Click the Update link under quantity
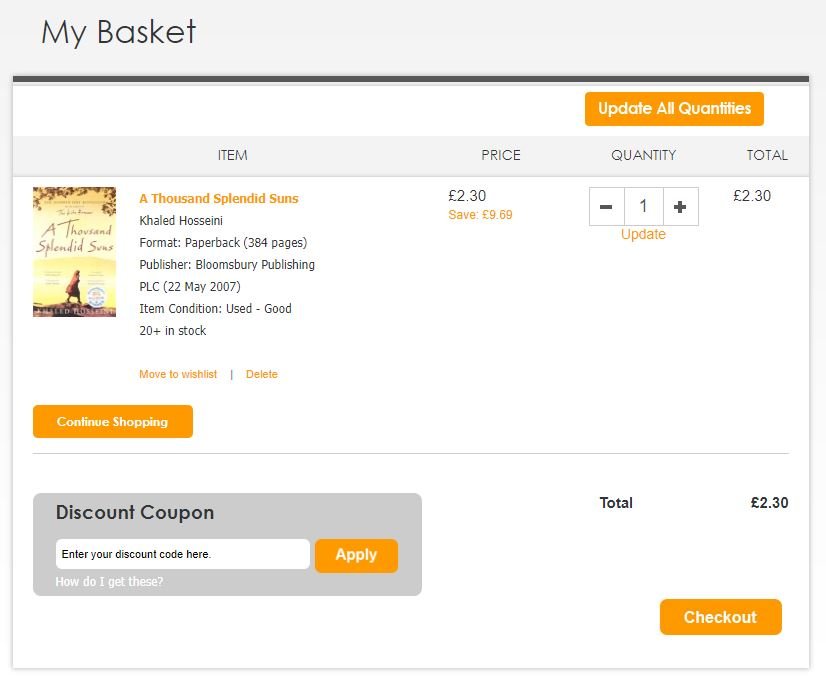 tap(643, 234)
